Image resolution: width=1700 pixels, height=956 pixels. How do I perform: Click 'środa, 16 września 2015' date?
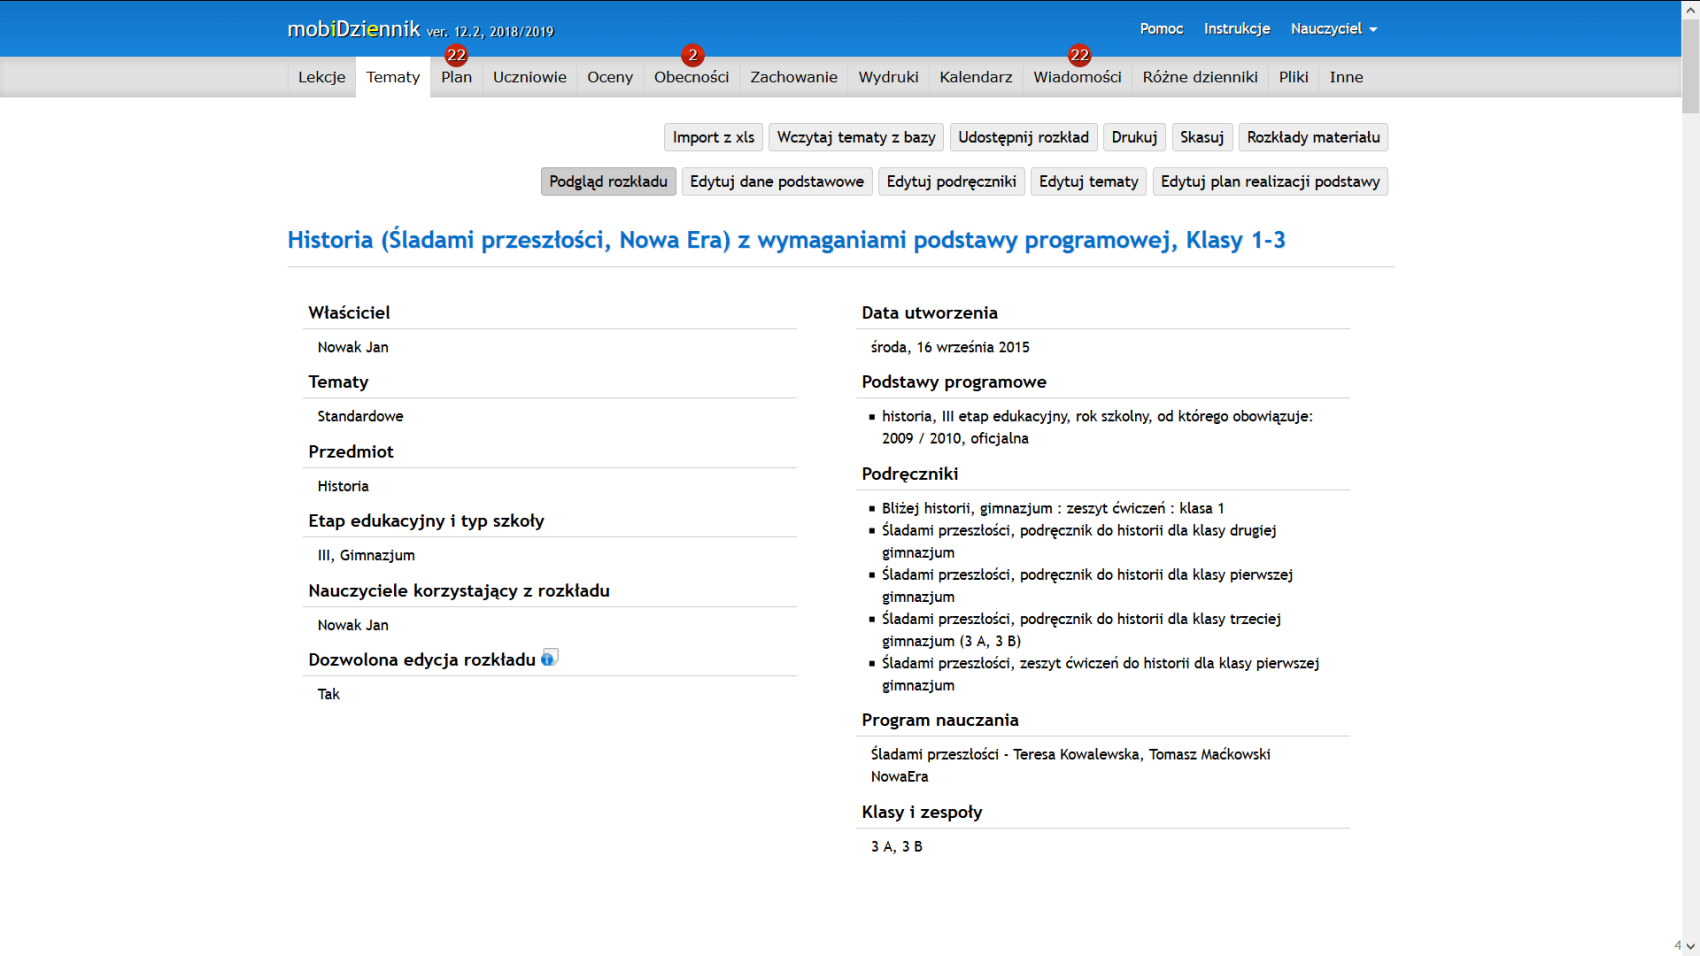950,347
